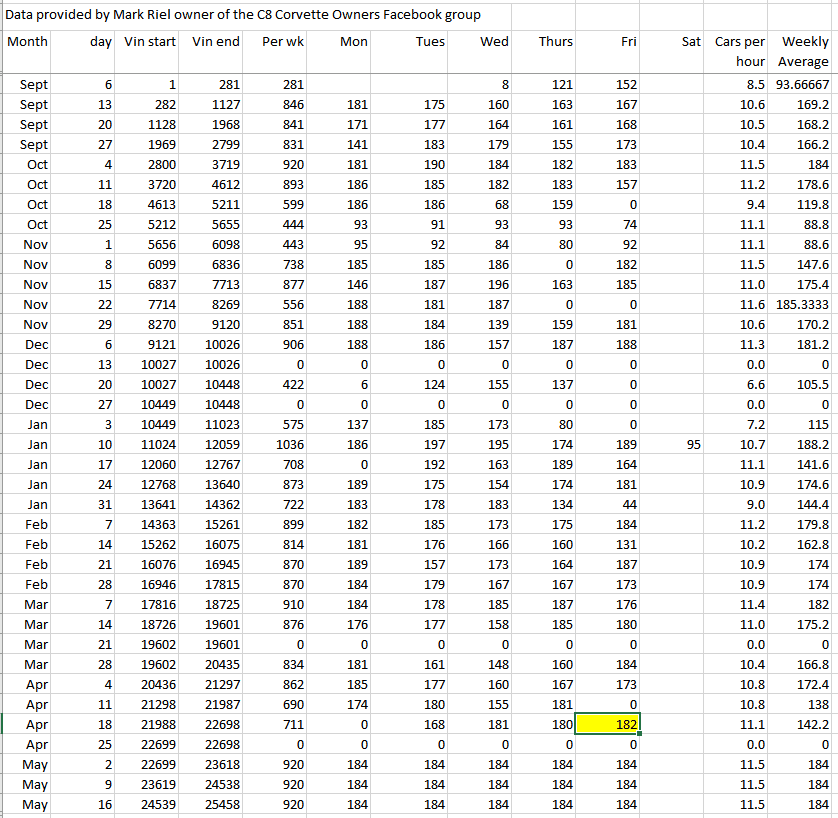Click the Vin start cell 24539
838x818 pixels.
pyautogui.click(x=148, y=804)
